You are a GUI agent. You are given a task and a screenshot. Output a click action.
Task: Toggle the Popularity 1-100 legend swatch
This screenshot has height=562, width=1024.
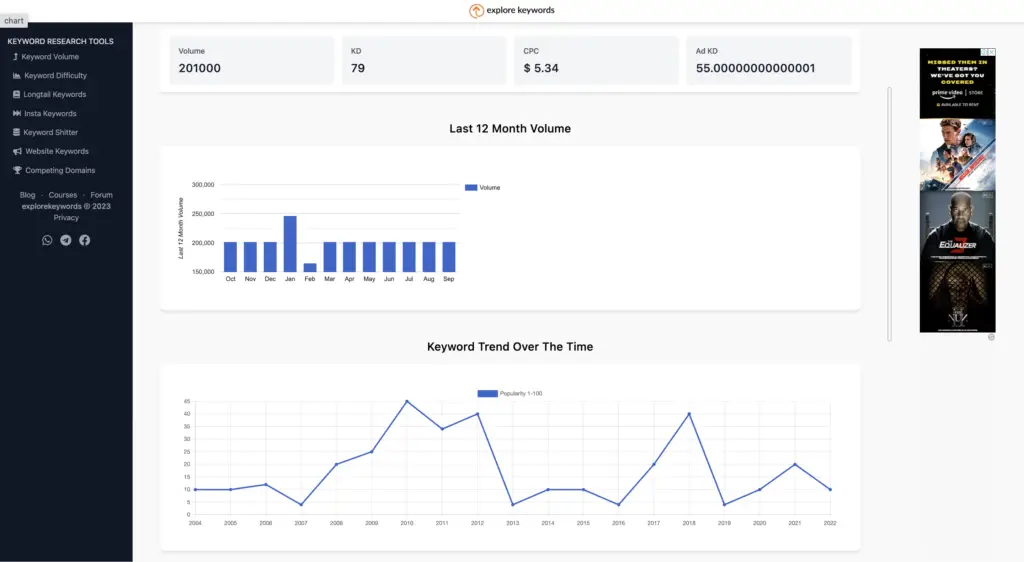pyautogui.click(x=487, y=394)
